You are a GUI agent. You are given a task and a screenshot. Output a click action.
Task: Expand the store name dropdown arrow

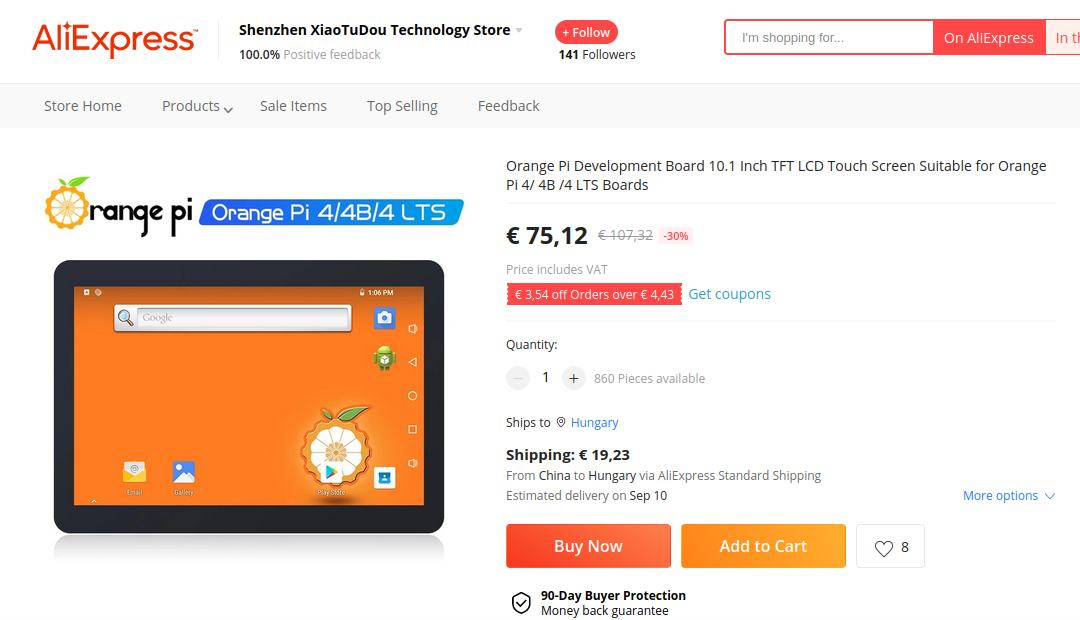pos(519,30)
